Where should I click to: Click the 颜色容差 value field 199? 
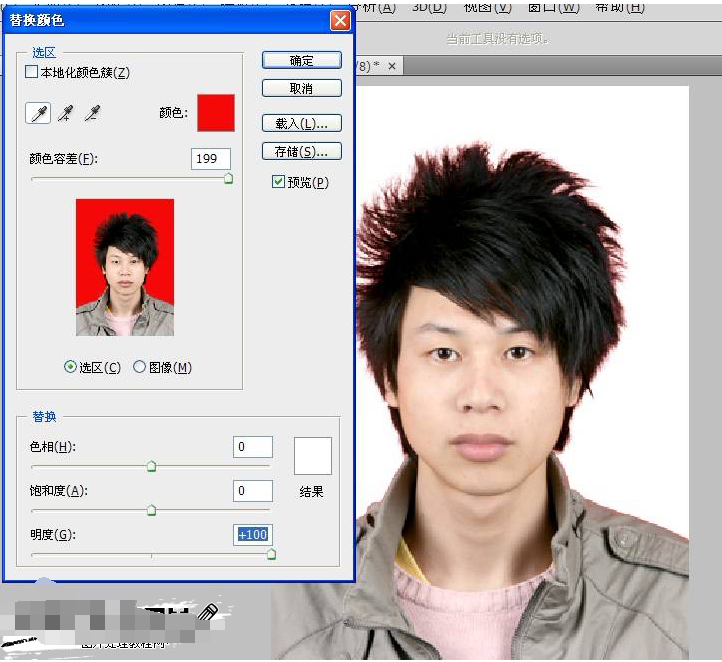[211, 159]
